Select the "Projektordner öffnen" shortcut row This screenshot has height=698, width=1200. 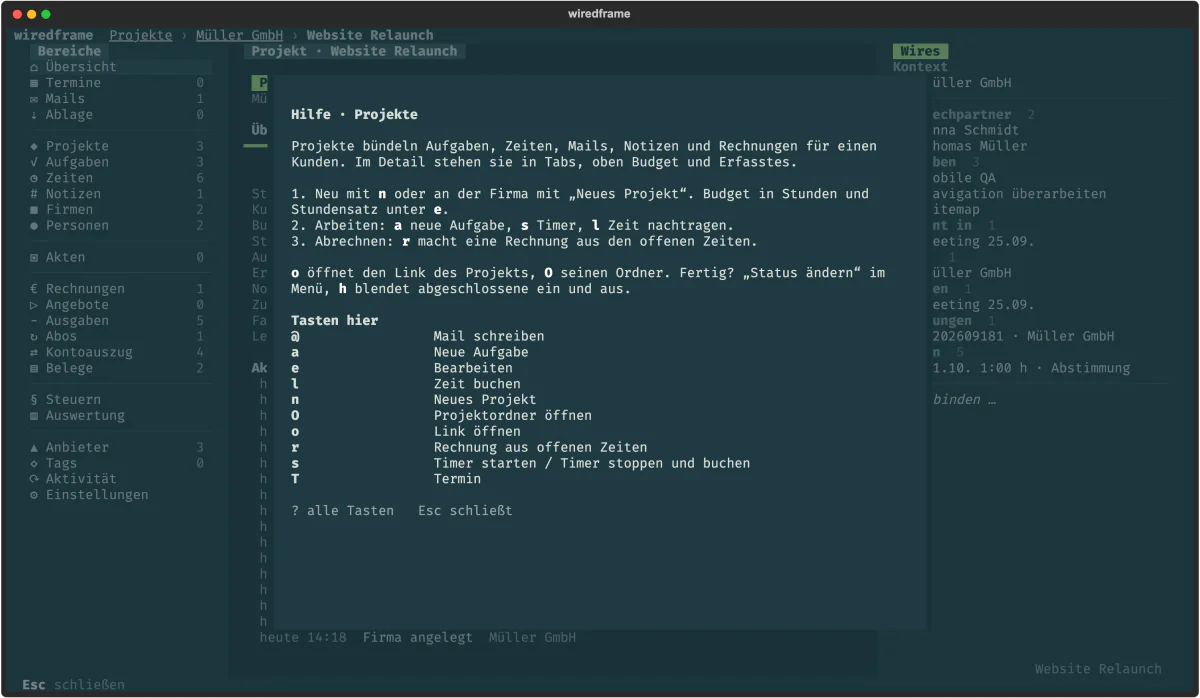(442, 416)
